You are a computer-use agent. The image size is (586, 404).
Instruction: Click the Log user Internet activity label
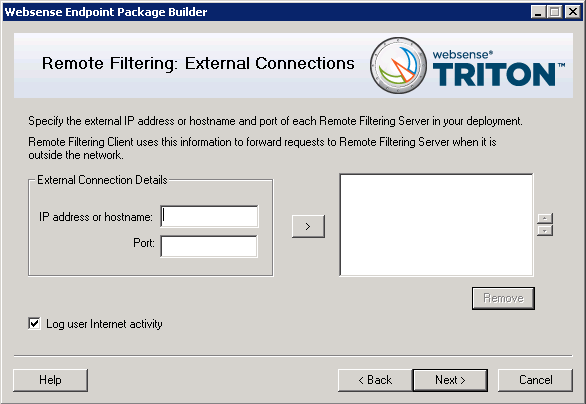point(104,324)
